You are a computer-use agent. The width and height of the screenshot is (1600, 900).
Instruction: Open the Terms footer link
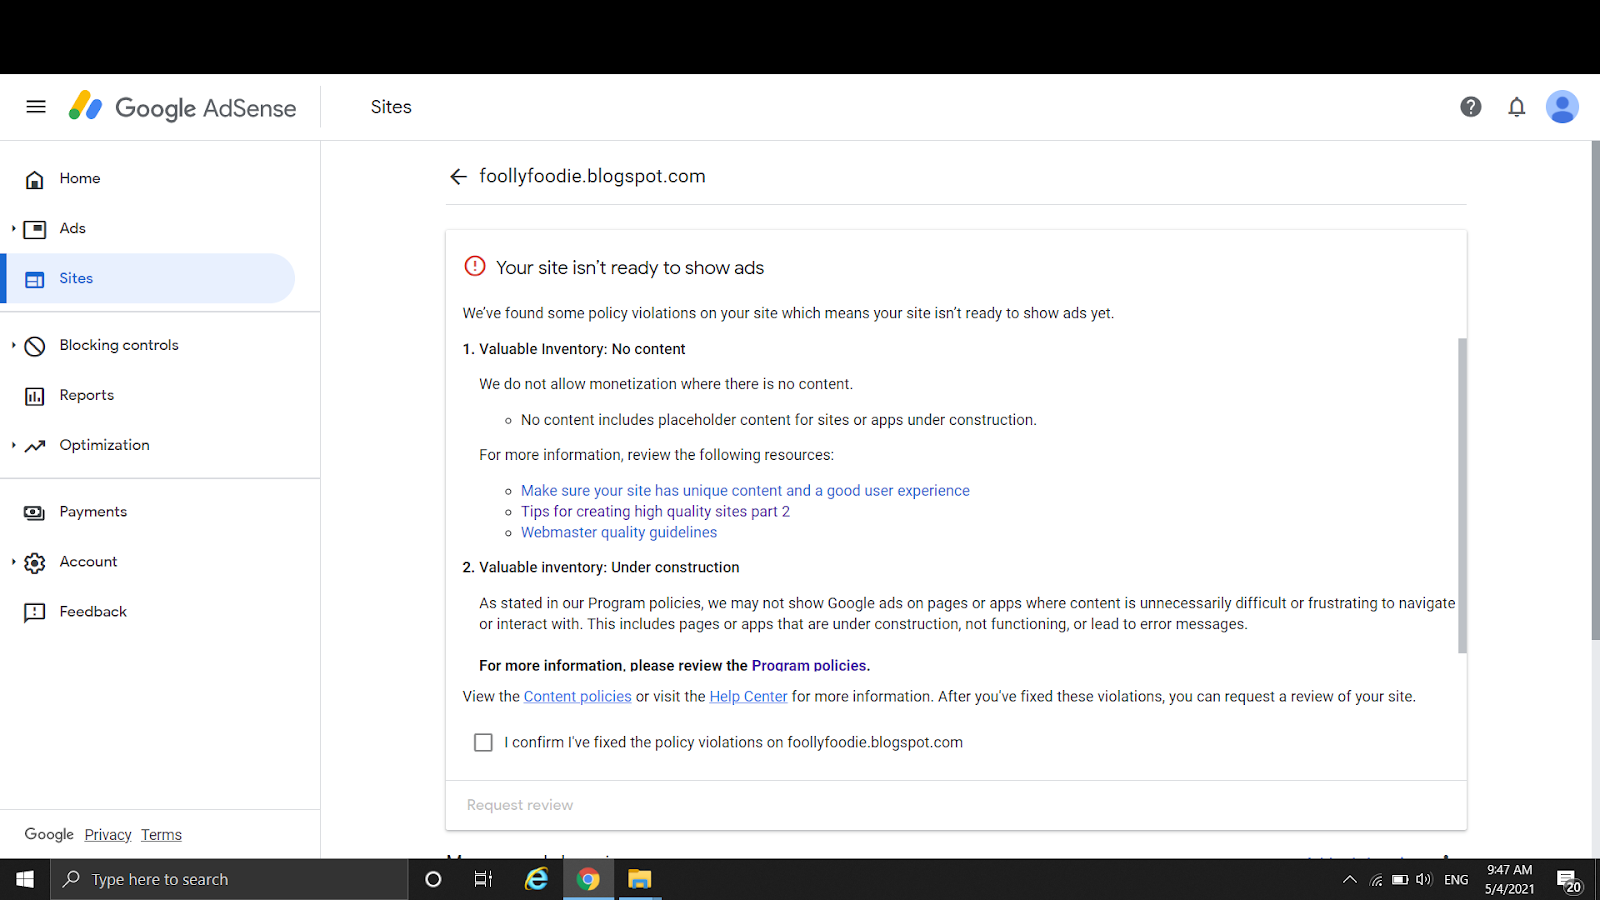161,835
